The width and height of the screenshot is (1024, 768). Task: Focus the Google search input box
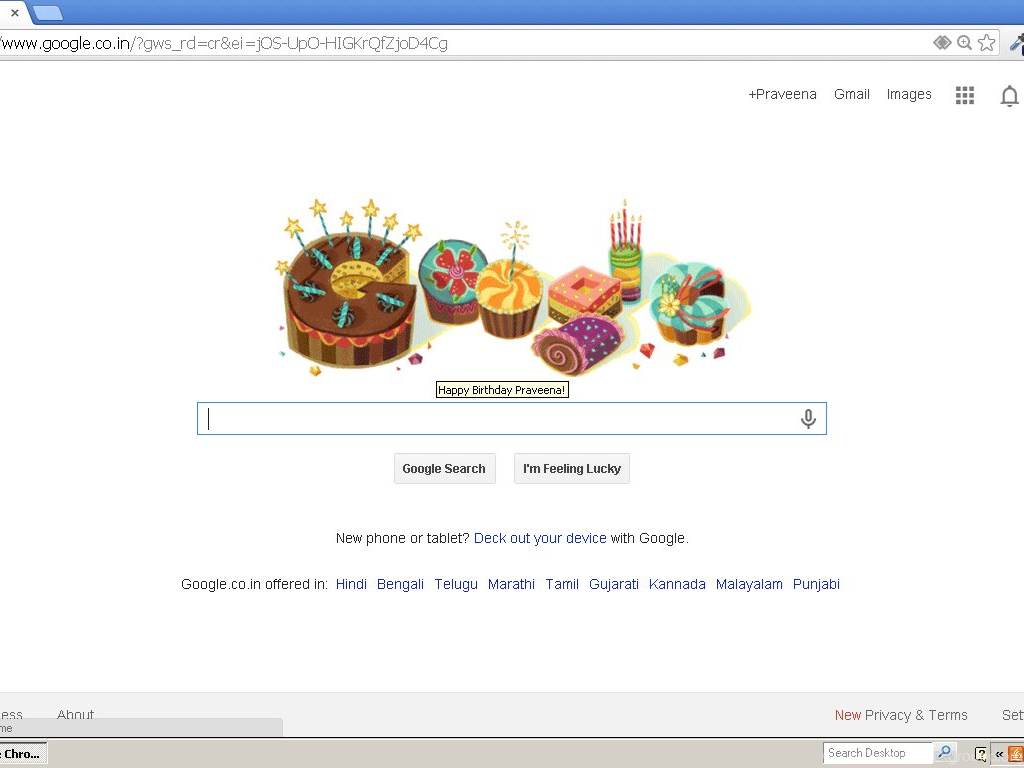point(511,419)
